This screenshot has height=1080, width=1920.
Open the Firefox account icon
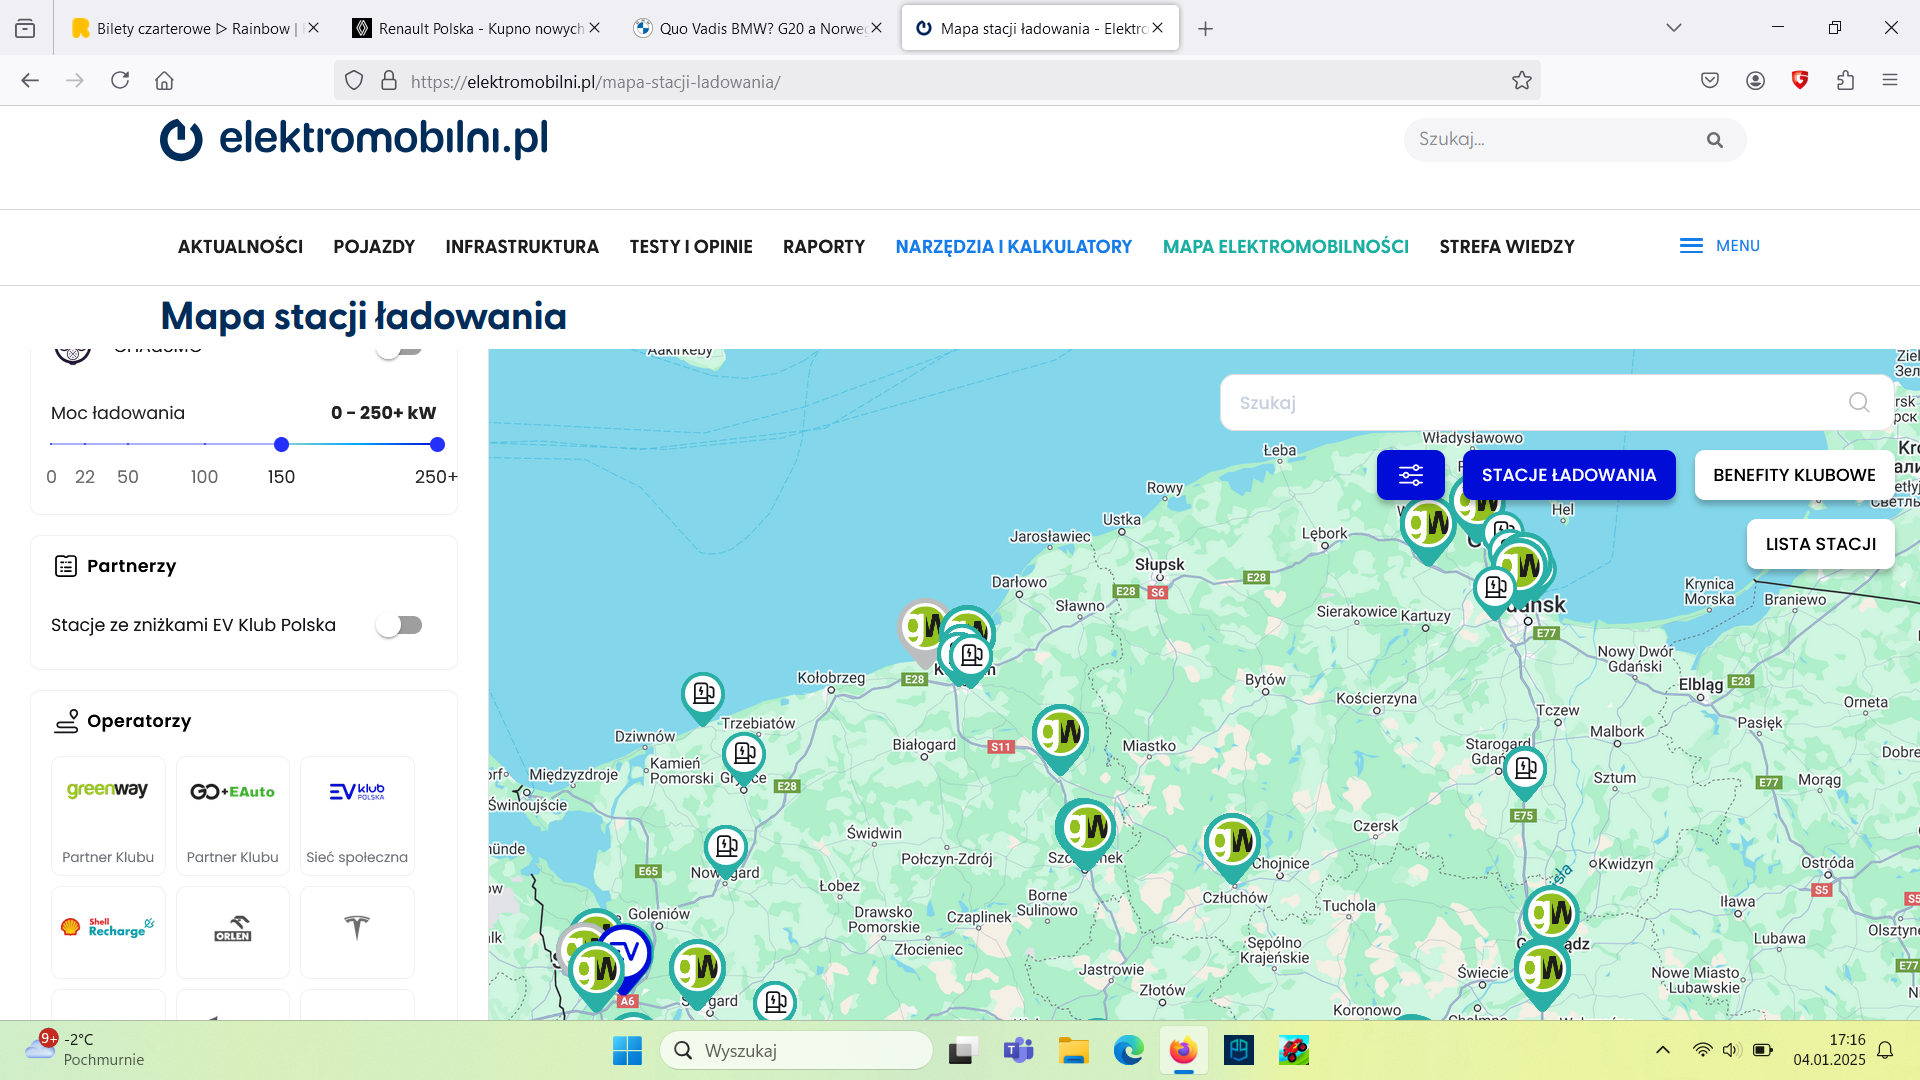(1755, 81)
